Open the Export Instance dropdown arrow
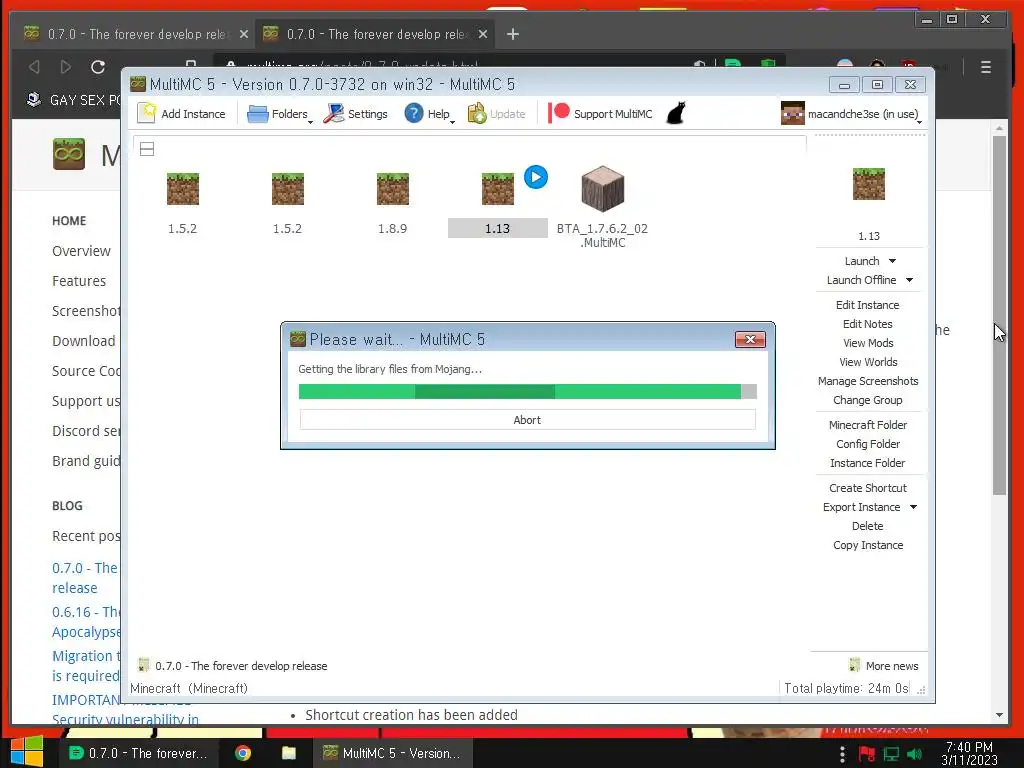This screenshot has width=1024, height=768. pyautogui.click(x=913, y=507)
